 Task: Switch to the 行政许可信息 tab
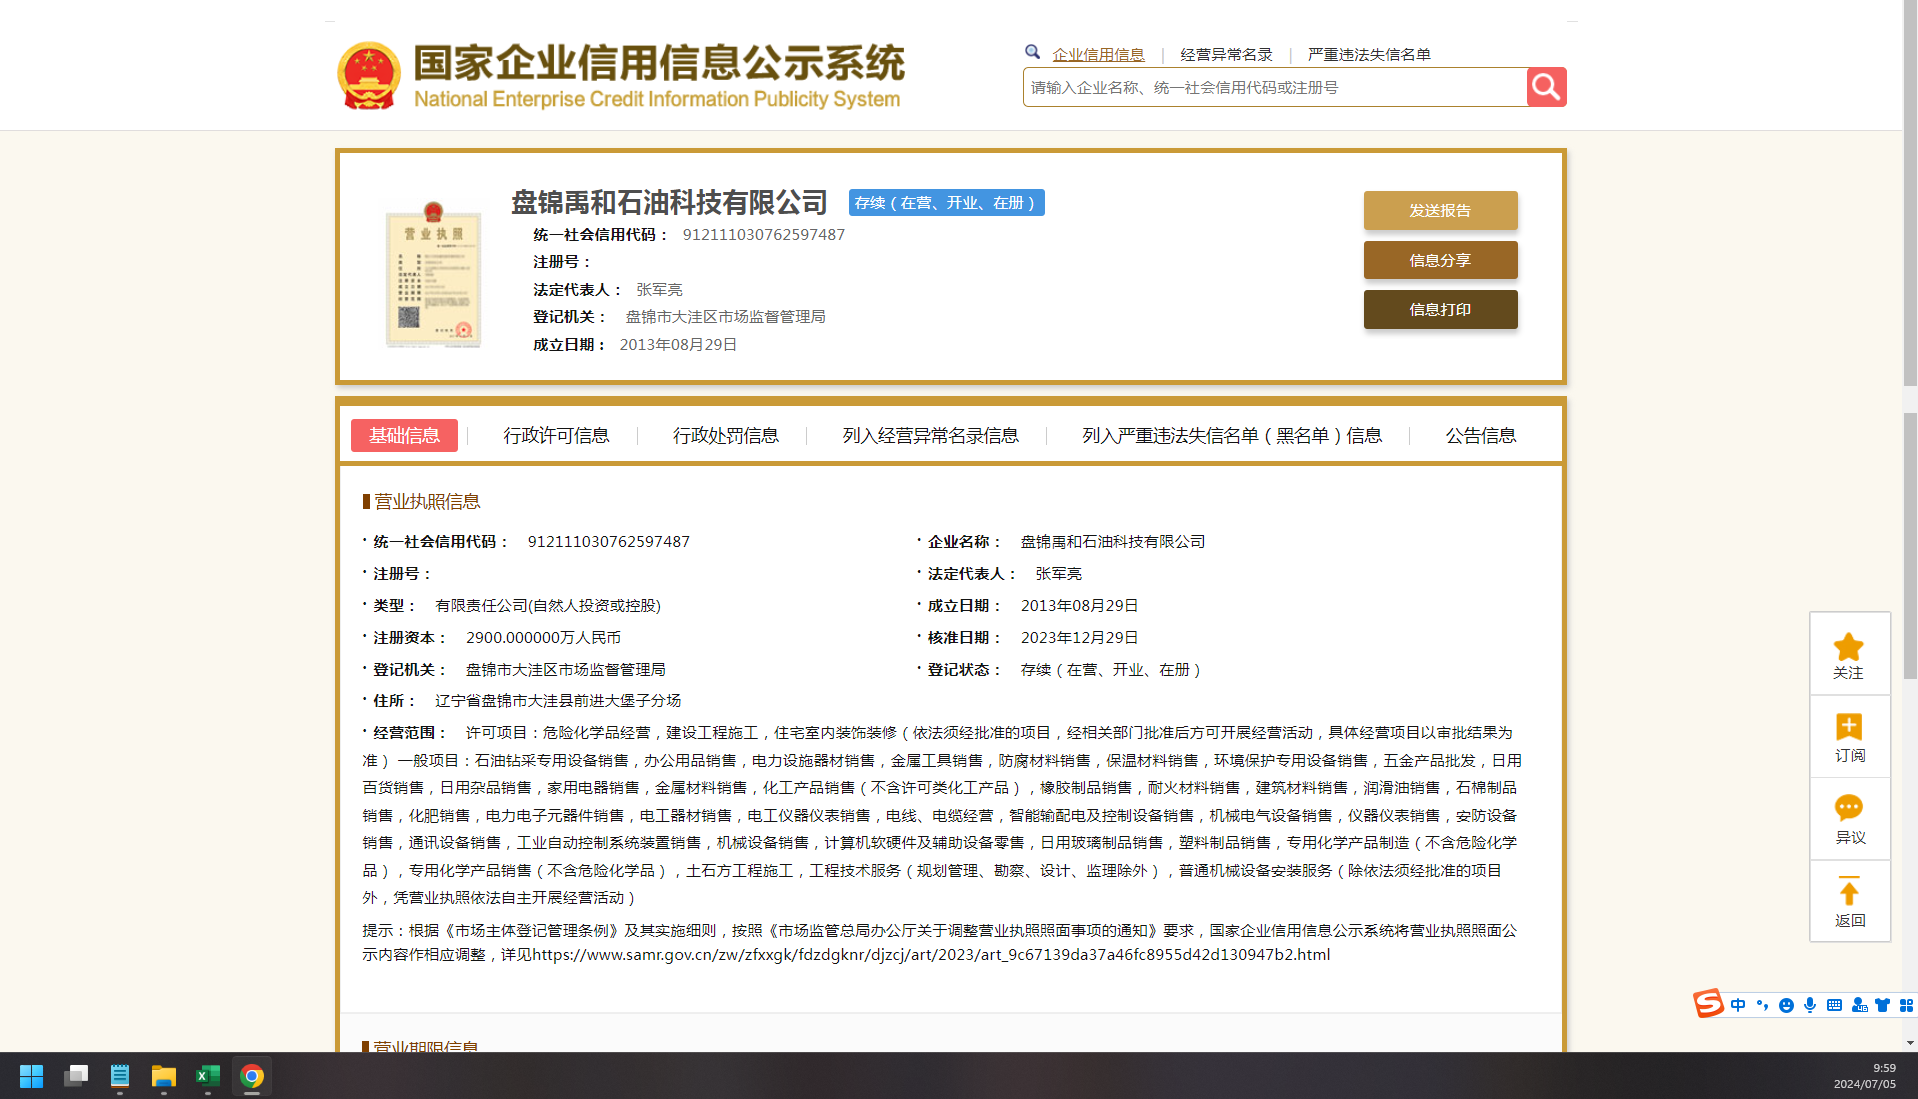[x=556, y=435]
